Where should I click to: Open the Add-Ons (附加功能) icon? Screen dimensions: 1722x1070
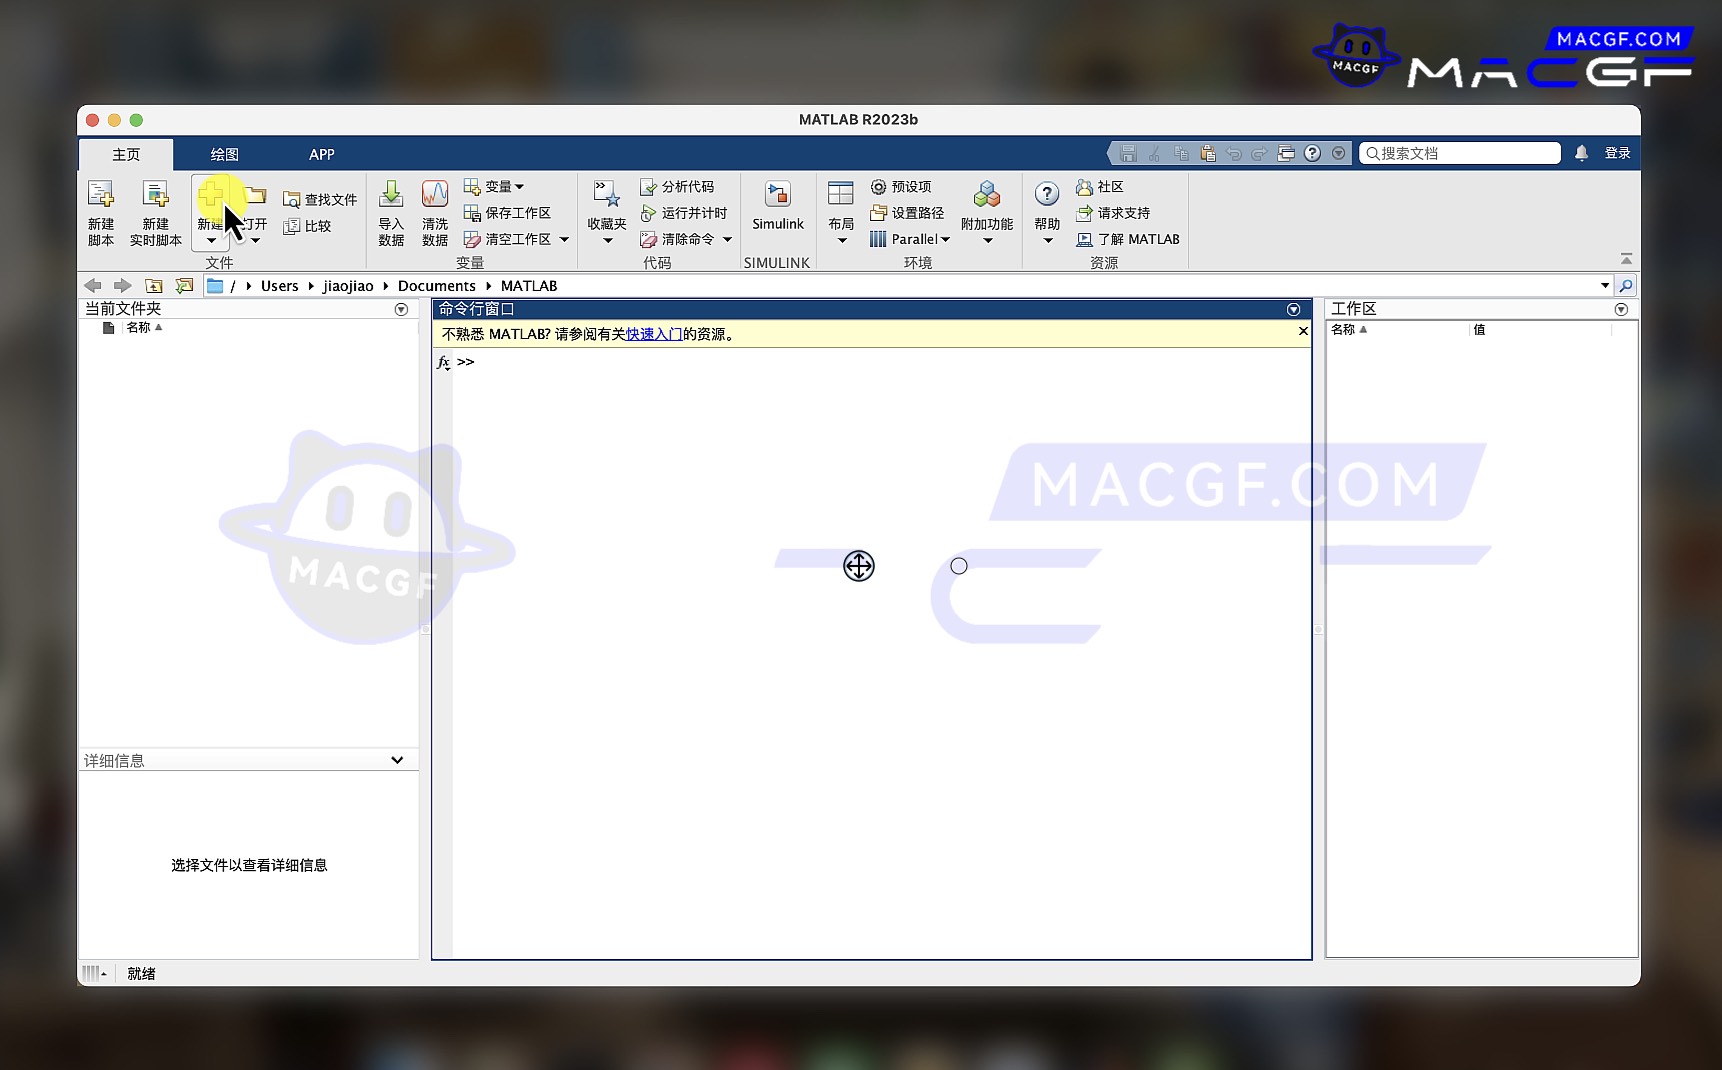point(986,195)
